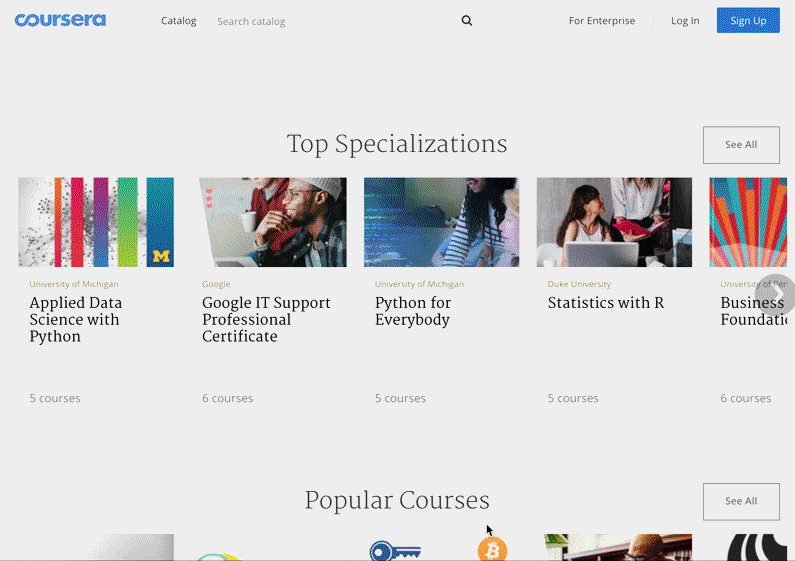Click the carousel next arrow

point(775,294)
